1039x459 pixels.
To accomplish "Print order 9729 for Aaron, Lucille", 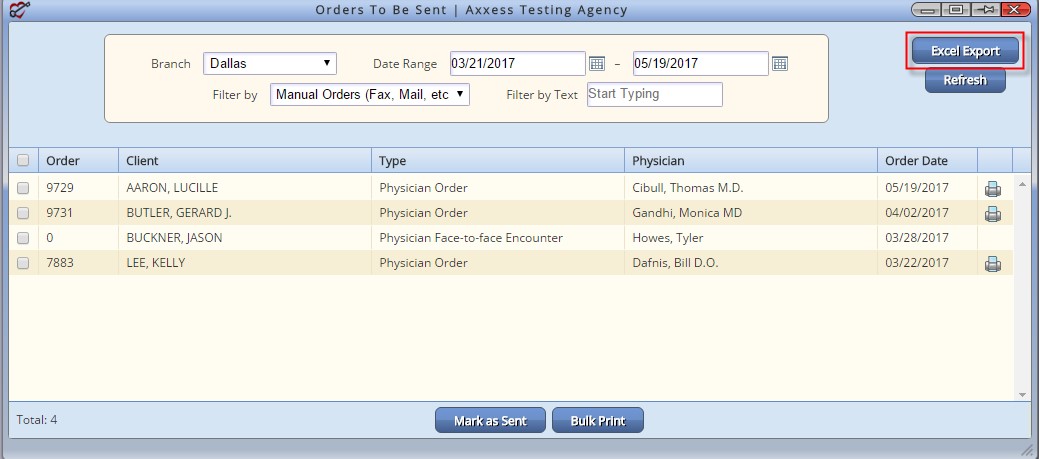I will pyautogui.click(x=993, y=189).
